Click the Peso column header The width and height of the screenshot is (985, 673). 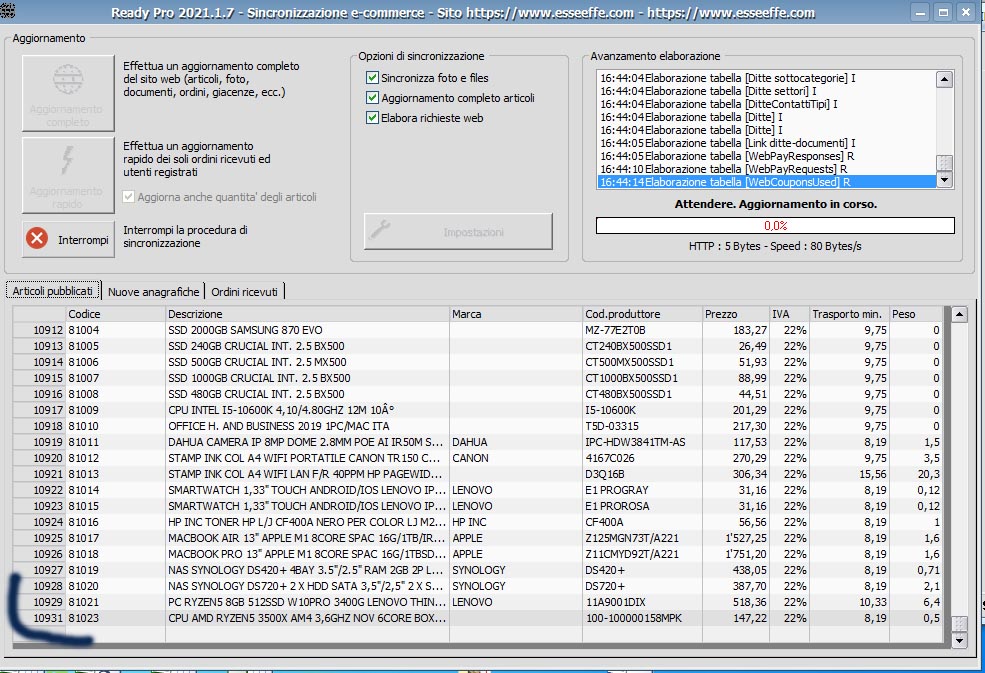(916, 314)
